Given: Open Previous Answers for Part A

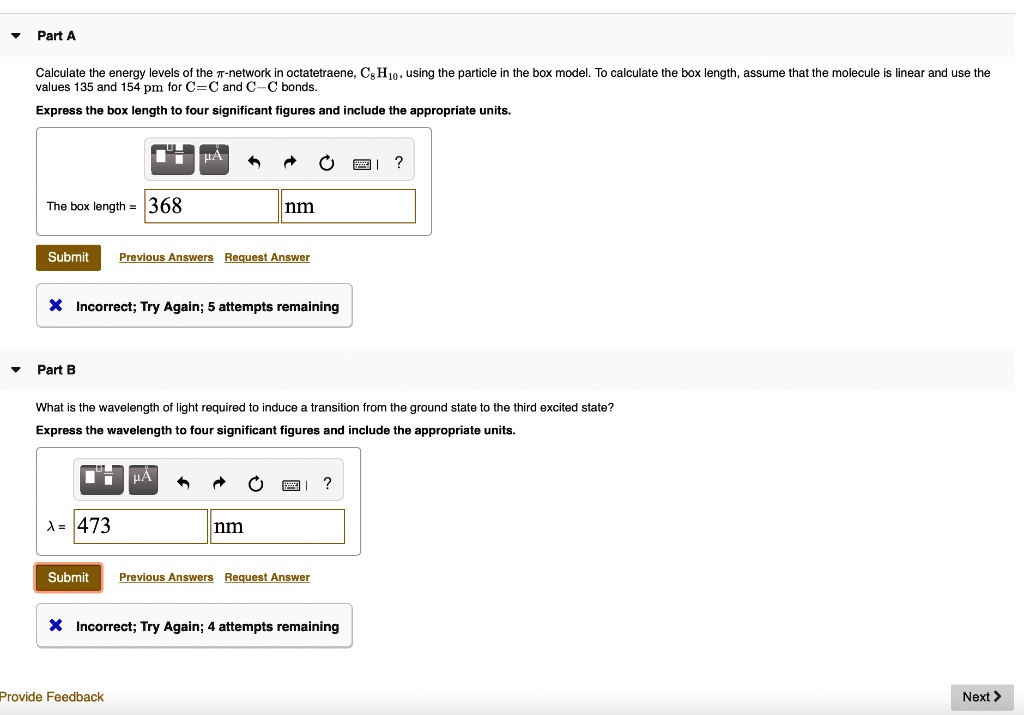Looking at the screenshot, I should click(x=166, y=257).
